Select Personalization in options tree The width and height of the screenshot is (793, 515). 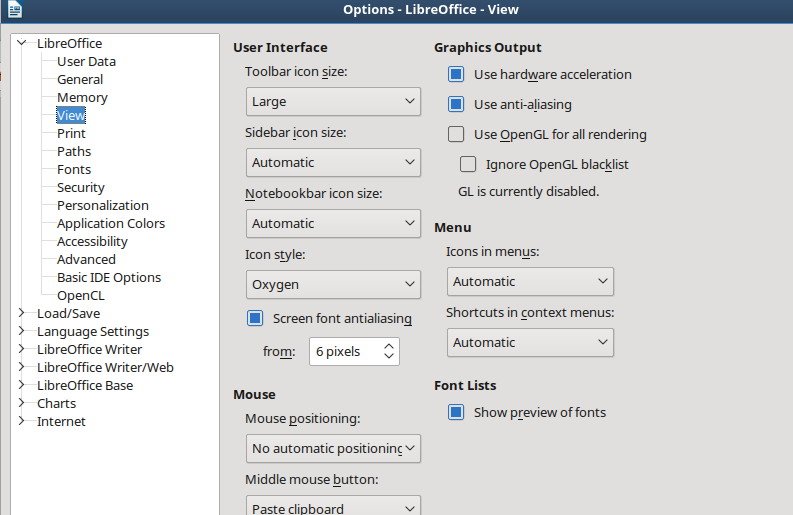pos(102,205)
